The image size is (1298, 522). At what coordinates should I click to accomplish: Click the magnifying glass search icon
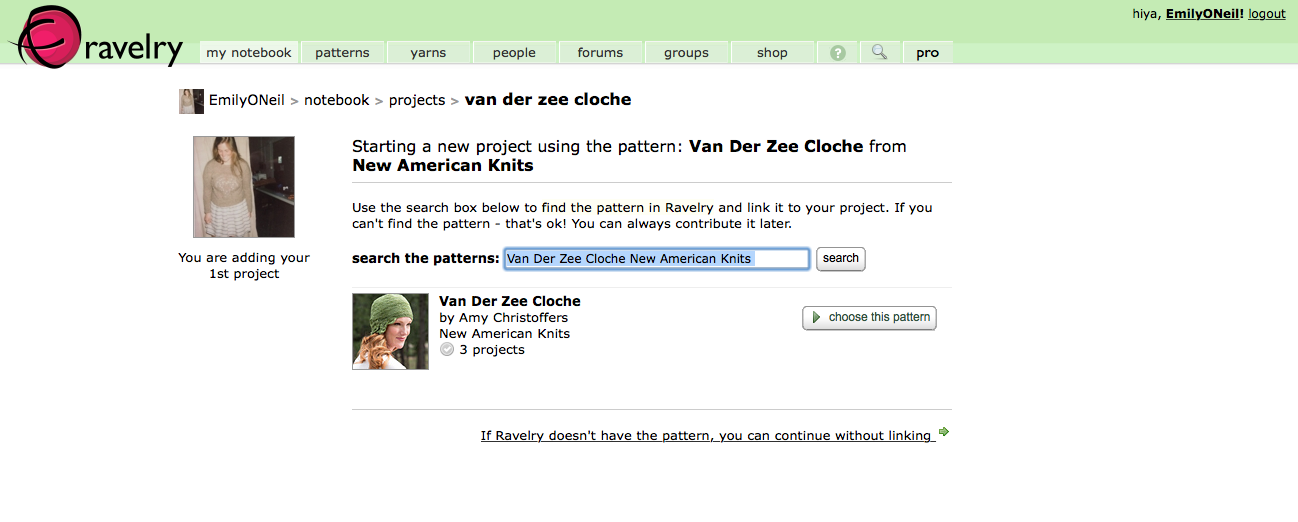[879, 52]
